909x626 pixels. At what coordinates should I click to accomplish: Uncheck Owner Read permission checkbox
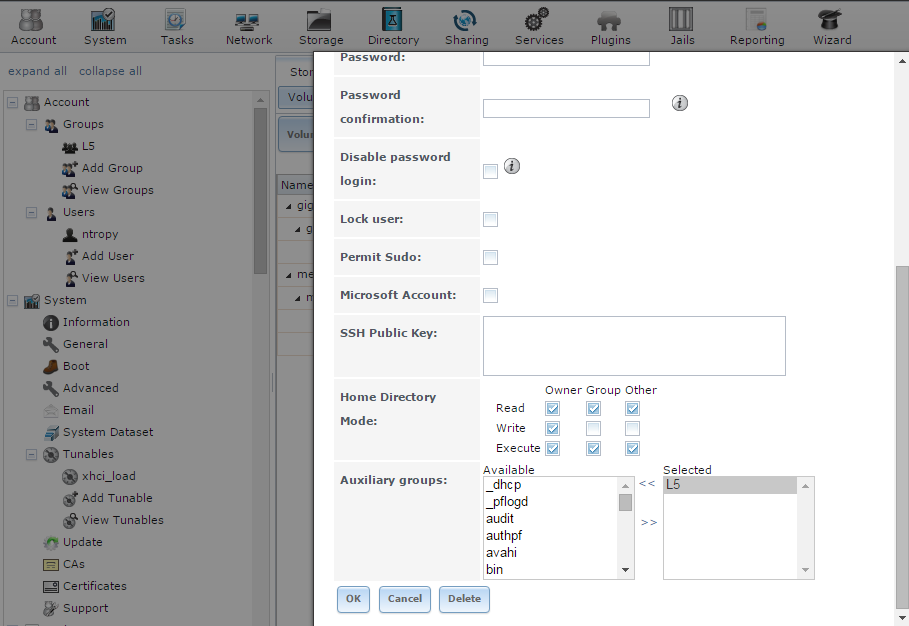click(552, 409)
